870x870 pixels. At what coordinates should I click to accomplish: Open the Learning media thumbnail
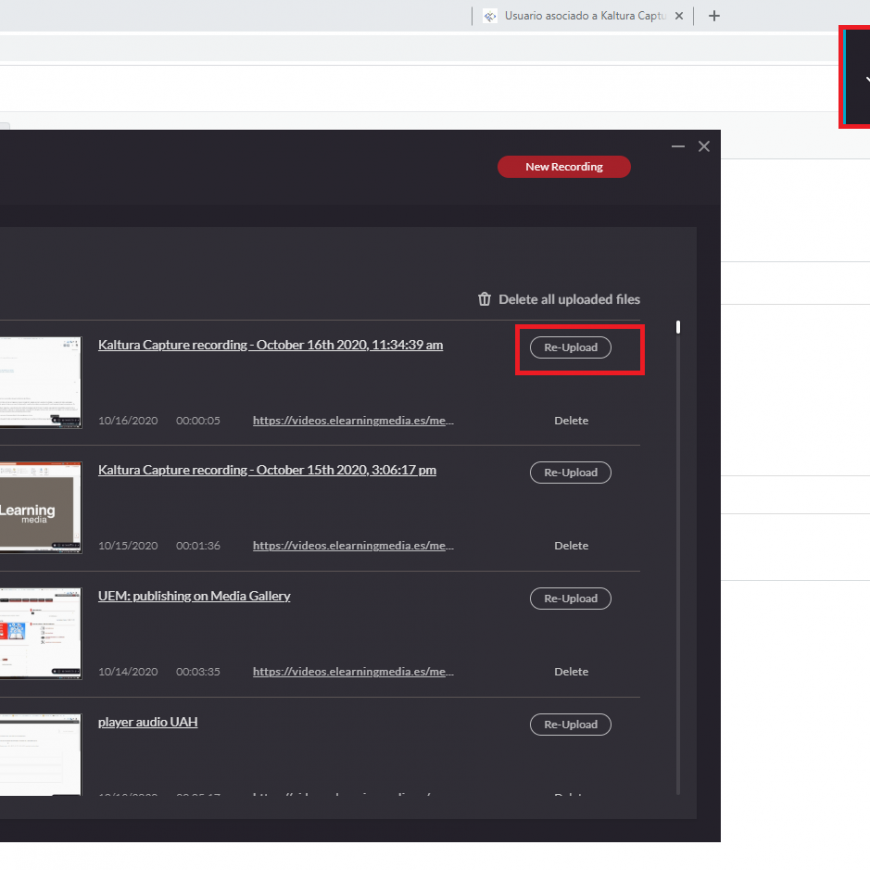(41, 508)
